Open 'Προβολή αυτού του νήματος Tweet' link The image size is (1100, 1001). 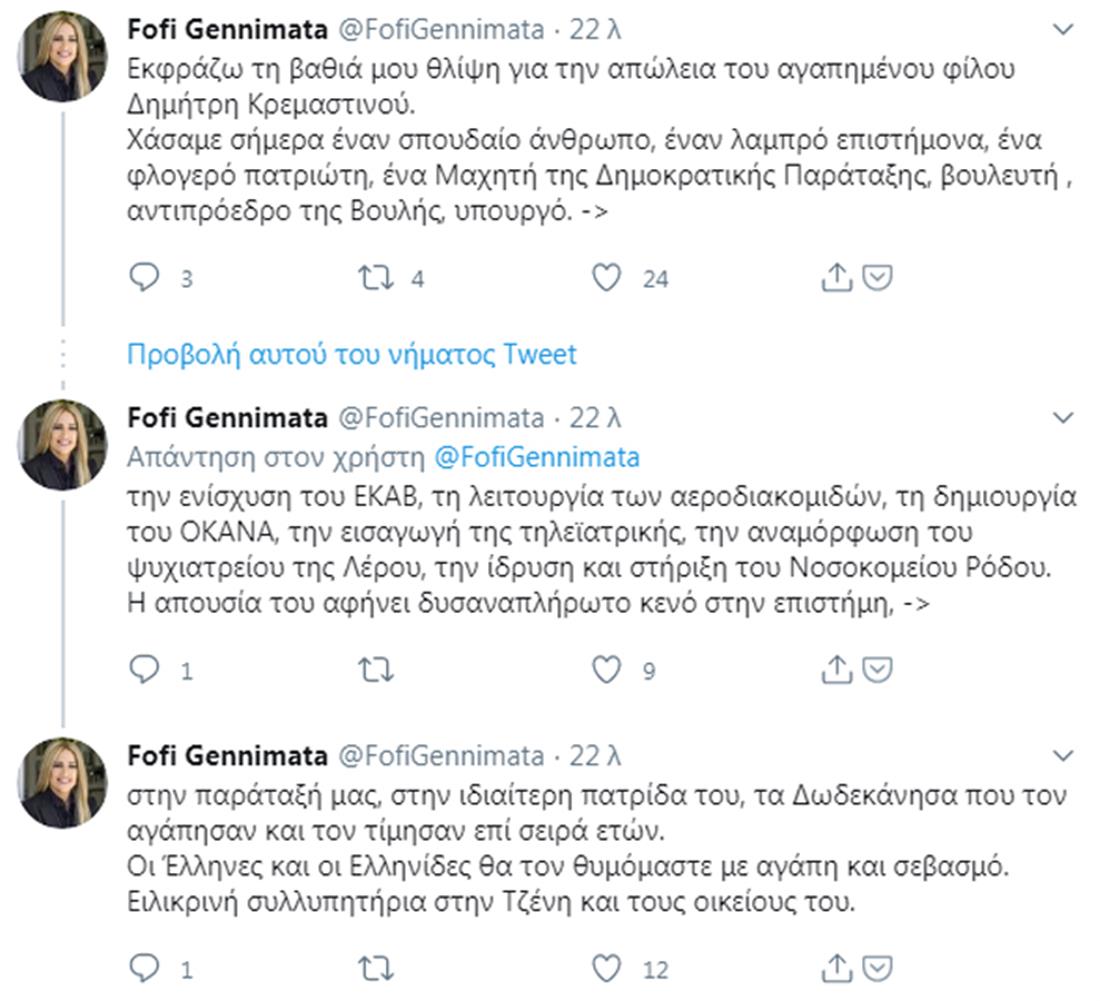coord(352,354)
